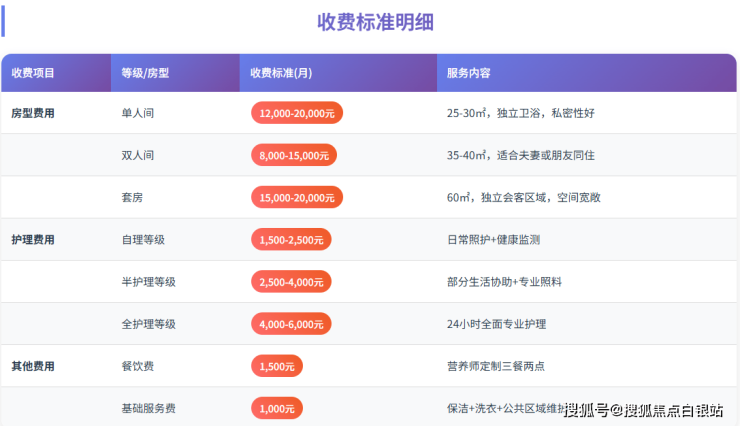Viewport: 740px width, 426px height.
Task: Click the 收费标准(月) column header
Action: pos(283,73)
